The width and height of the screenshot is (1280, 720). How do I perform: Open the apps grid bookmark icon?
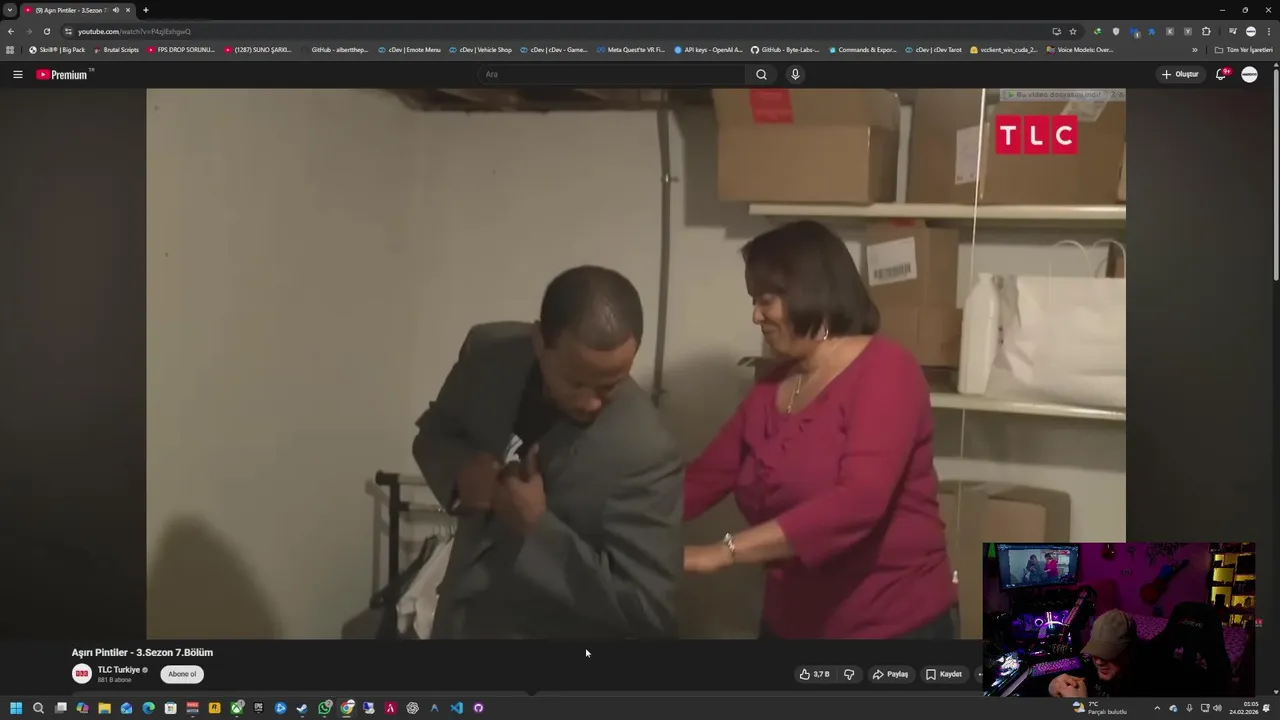coord(10,50)
